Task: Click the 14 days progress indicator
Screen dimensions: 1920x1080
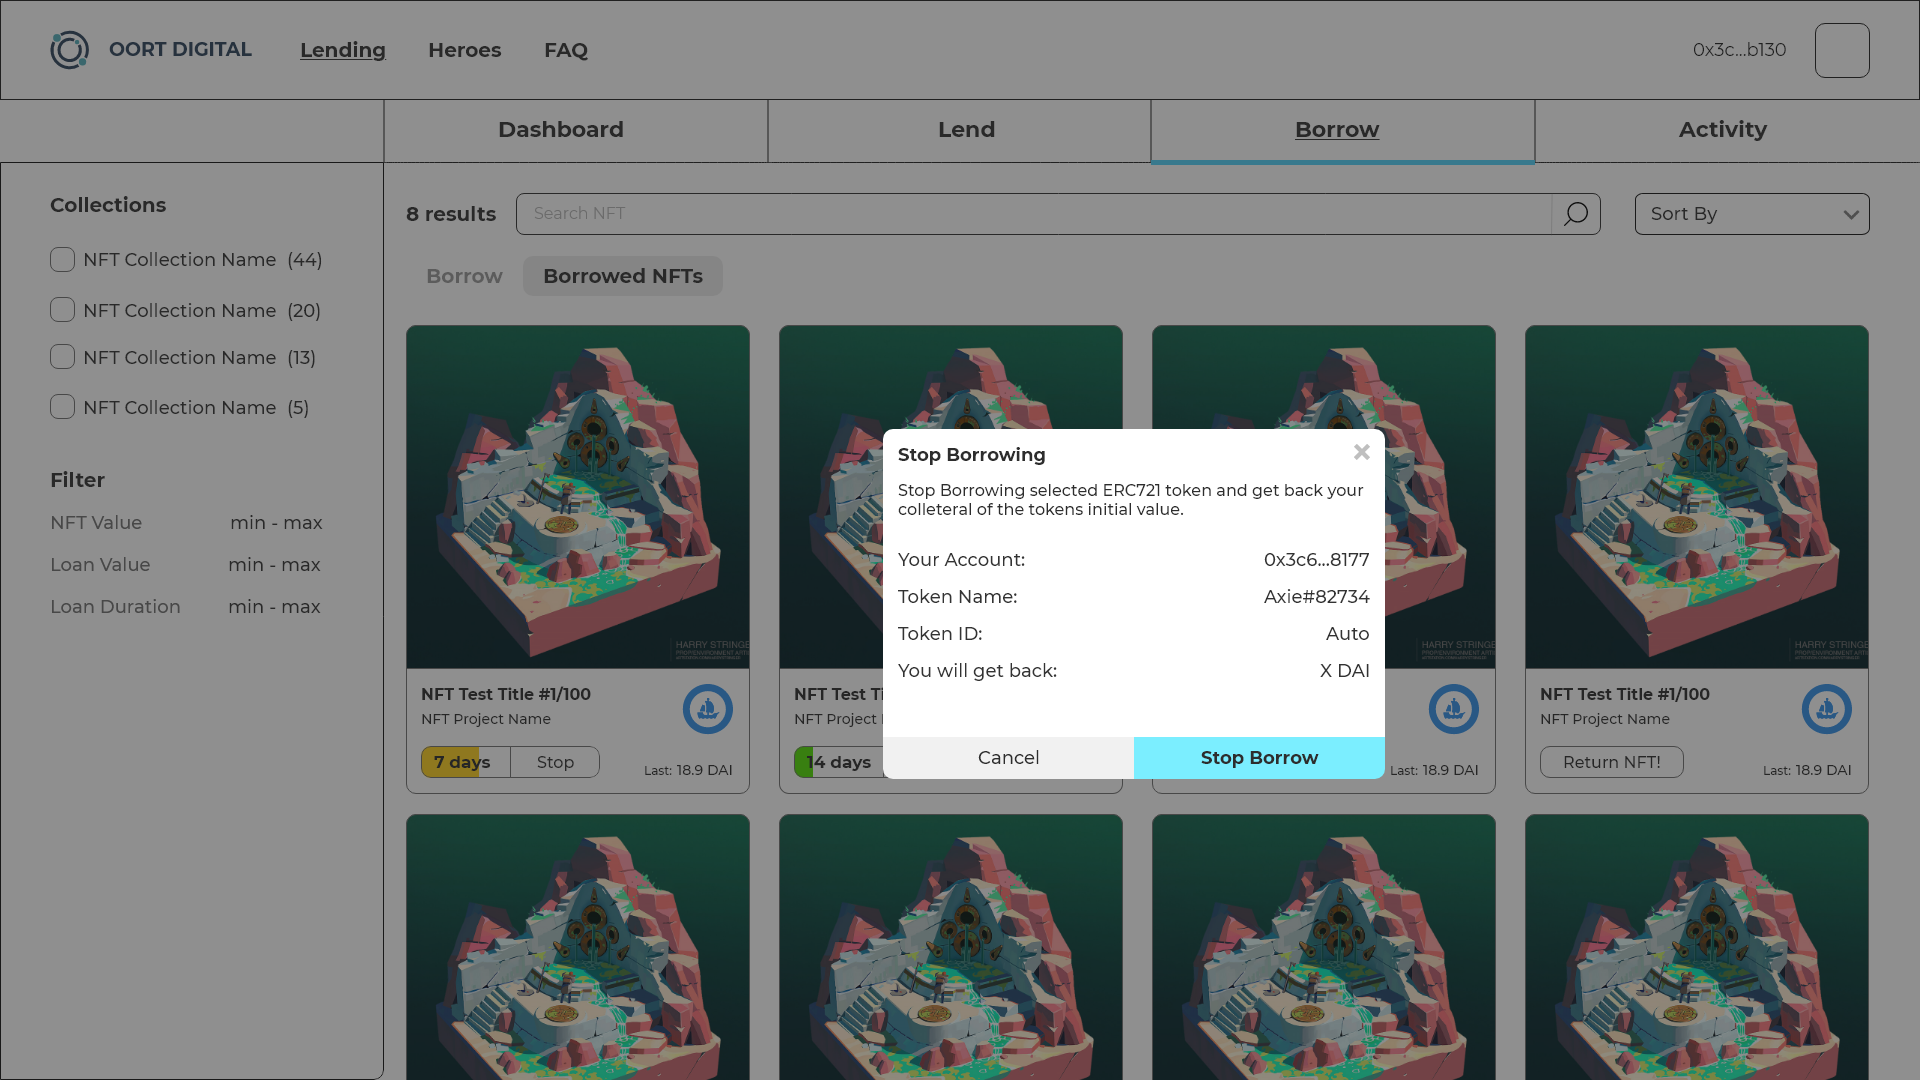Action: tap(838, 762)
